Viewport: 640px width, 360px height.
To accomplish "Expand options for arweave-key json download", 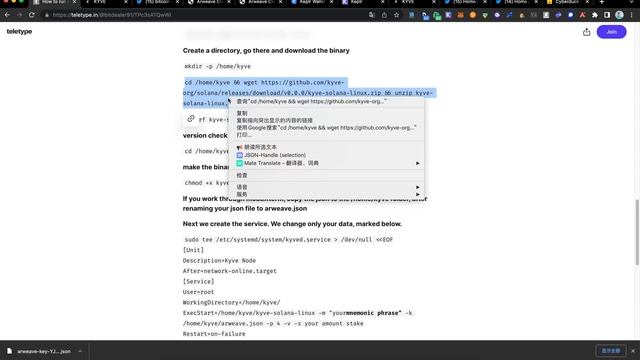I will [80, 351].
